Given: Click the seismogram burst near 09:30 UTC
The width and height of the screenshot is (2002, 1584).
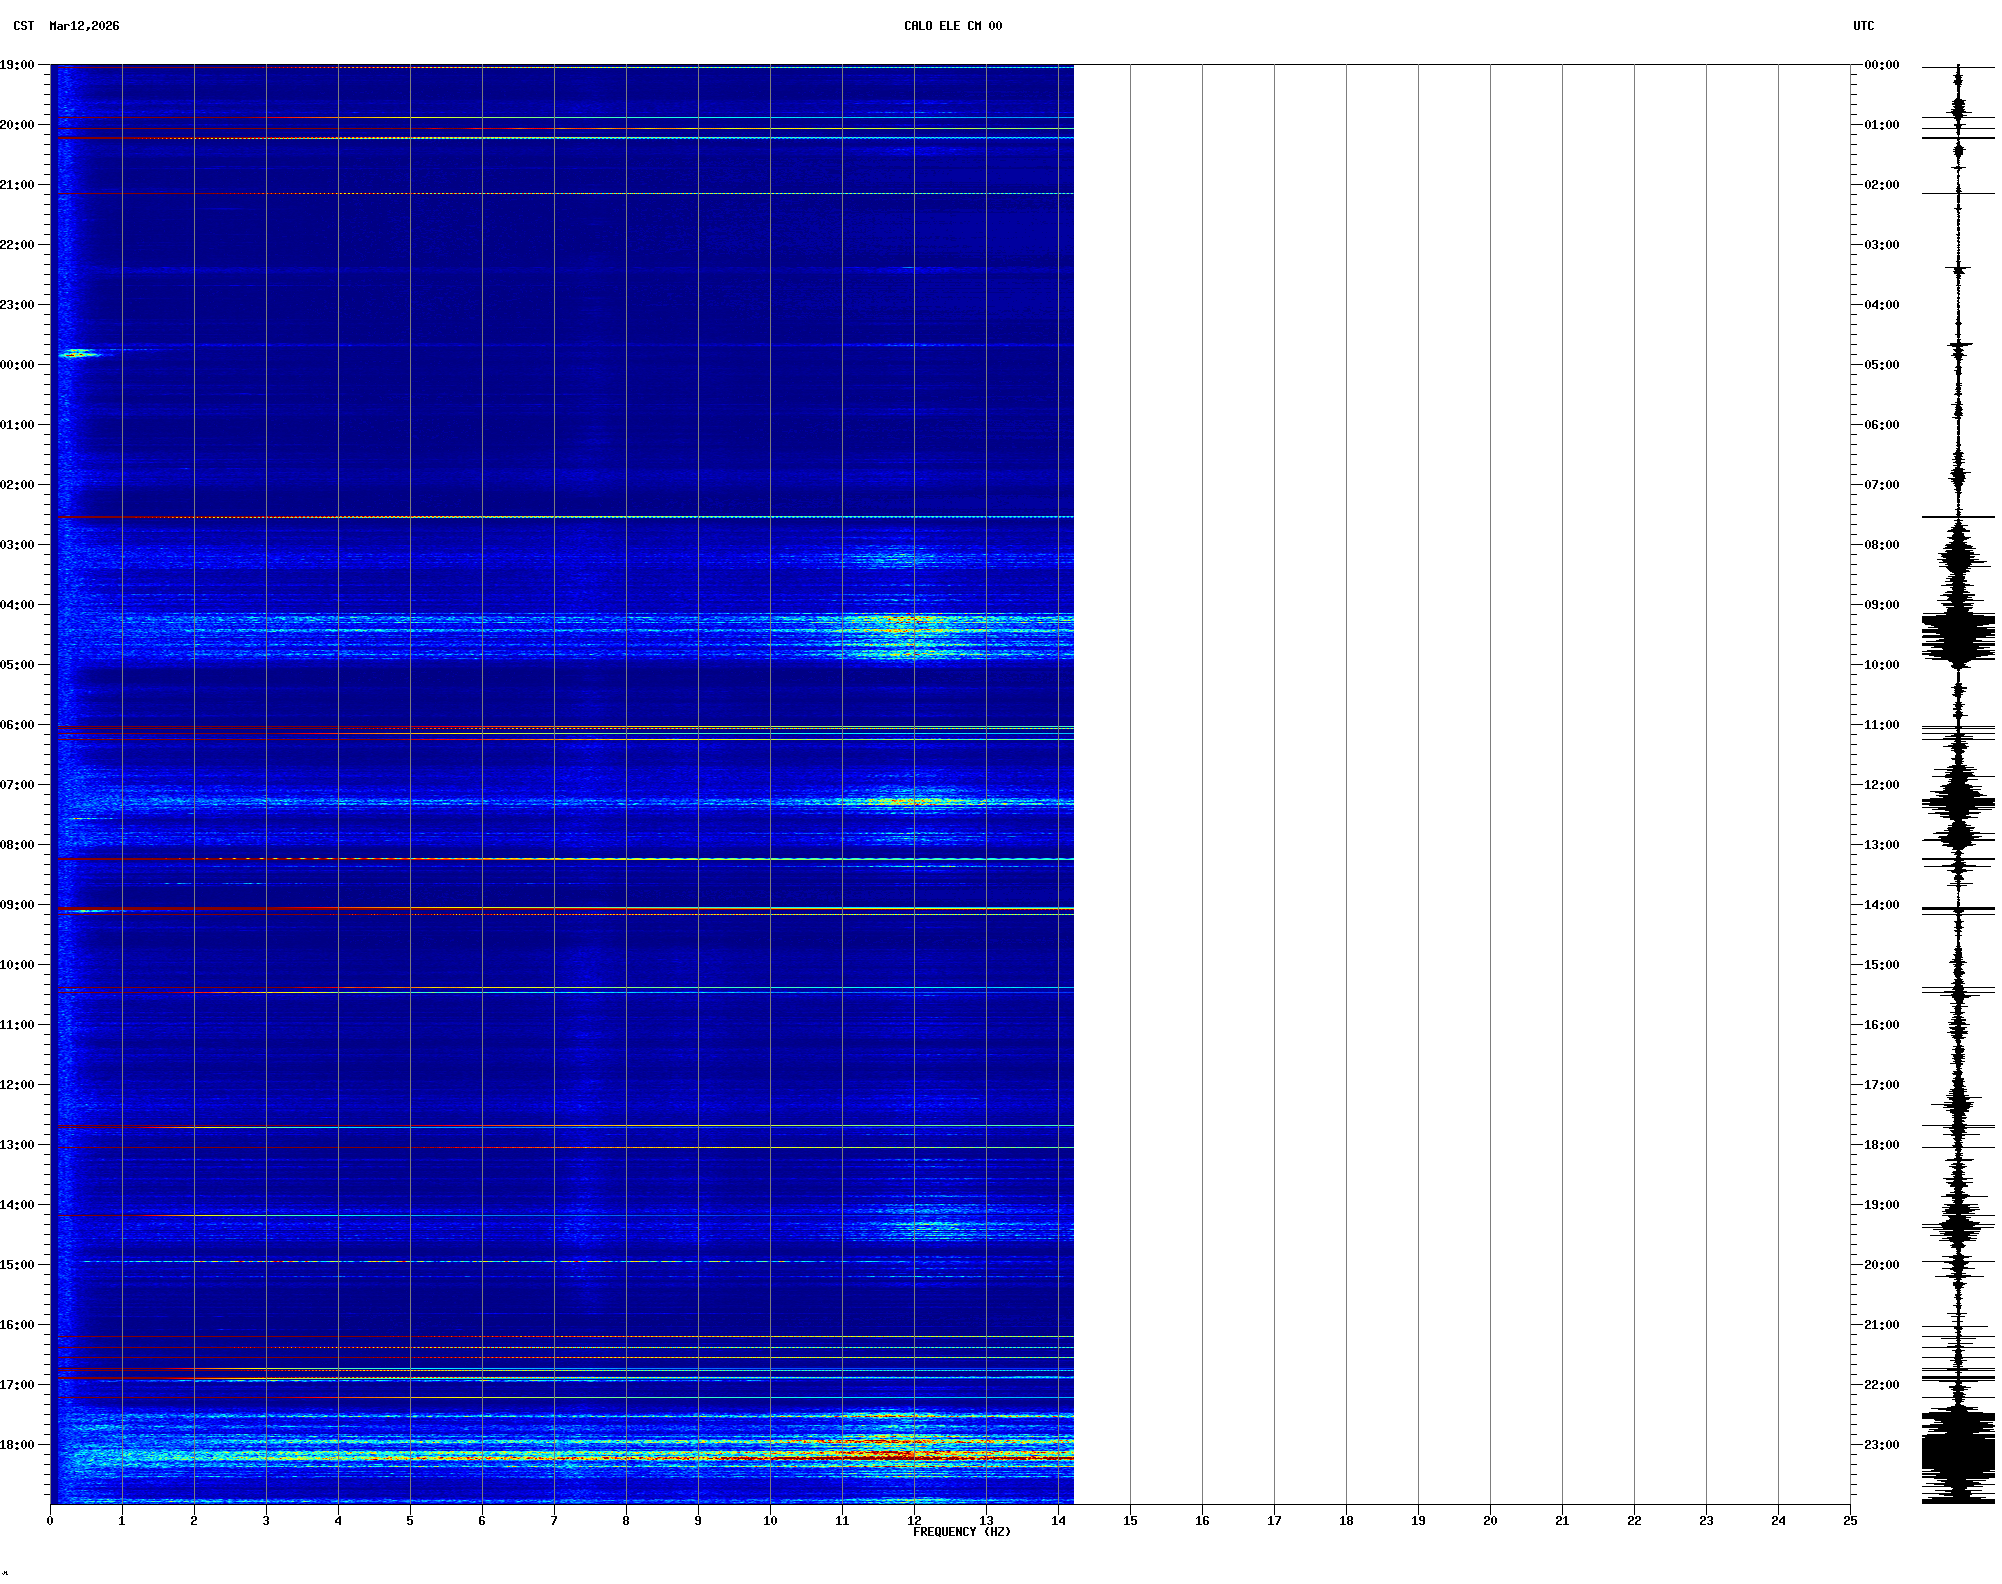Looking at the screenshot, I should [x=1958, y=635].
